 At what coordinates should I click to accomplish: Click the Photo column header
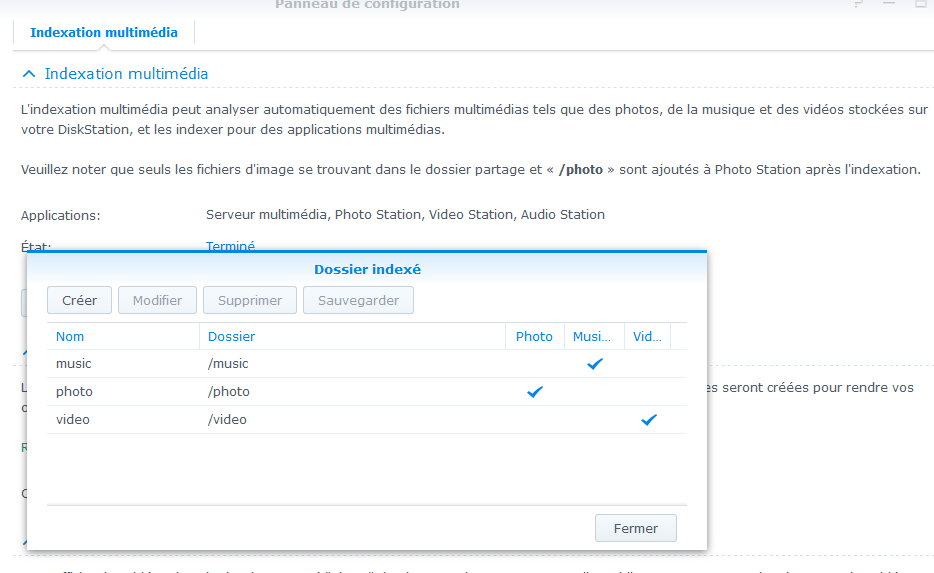534,337
